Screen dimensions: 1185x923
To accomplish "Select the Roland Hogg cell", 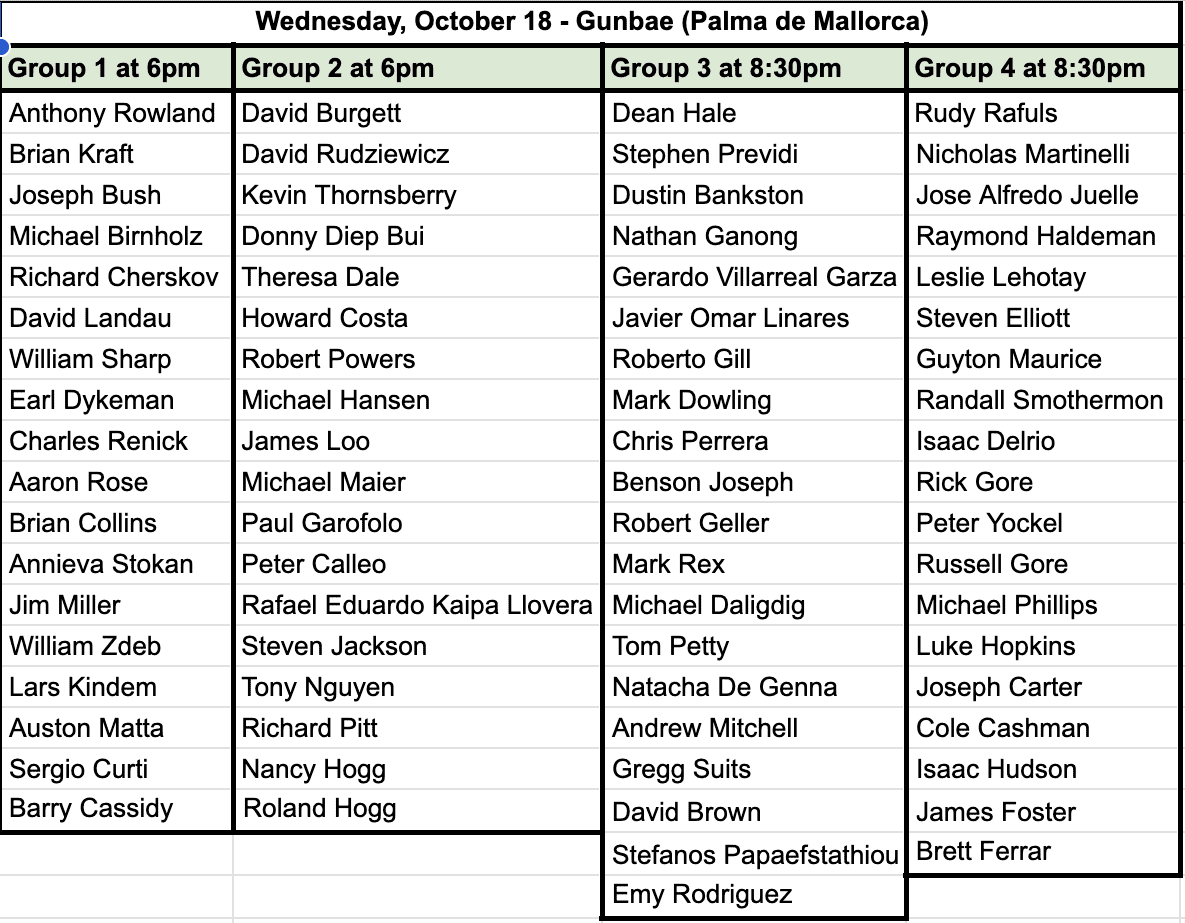I will point(419,809).
